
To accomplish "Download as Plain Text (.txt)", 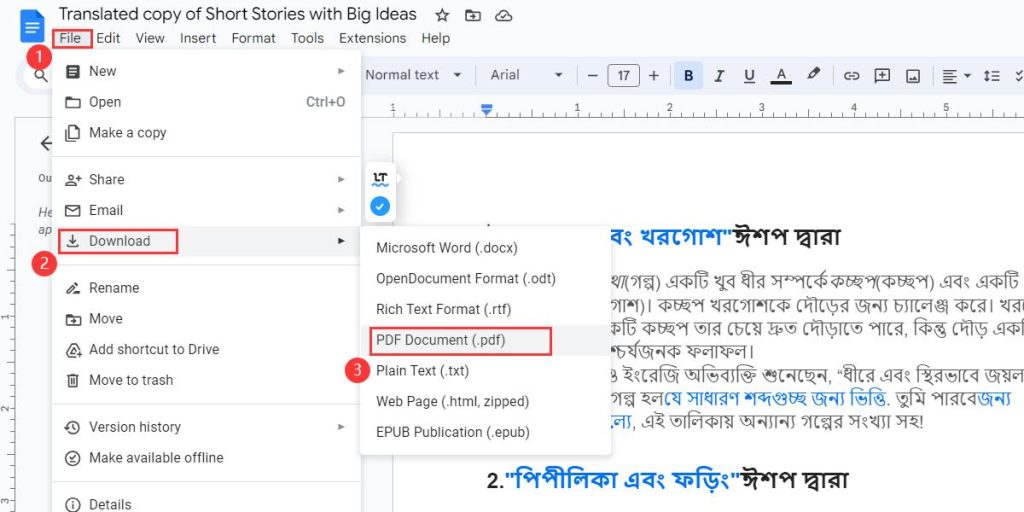I will [x=485, y=371].
